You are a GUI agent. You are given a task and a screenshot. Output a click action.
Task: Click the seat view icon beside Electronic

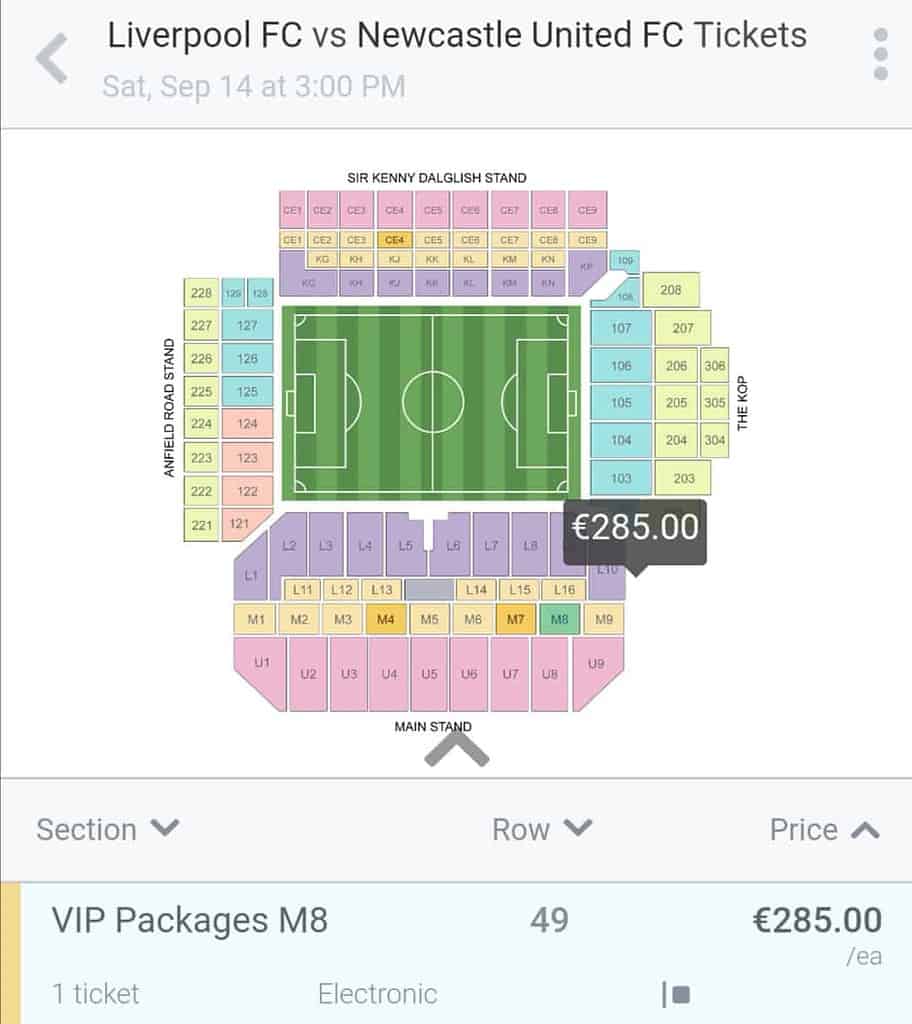676,995
